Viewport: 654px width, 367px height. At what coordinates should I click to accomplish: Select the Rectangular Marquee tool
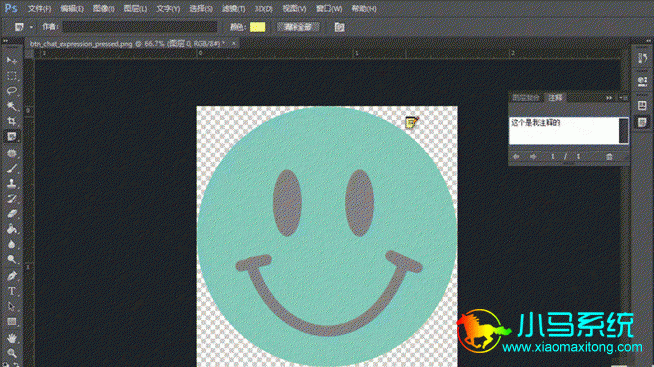12,76
